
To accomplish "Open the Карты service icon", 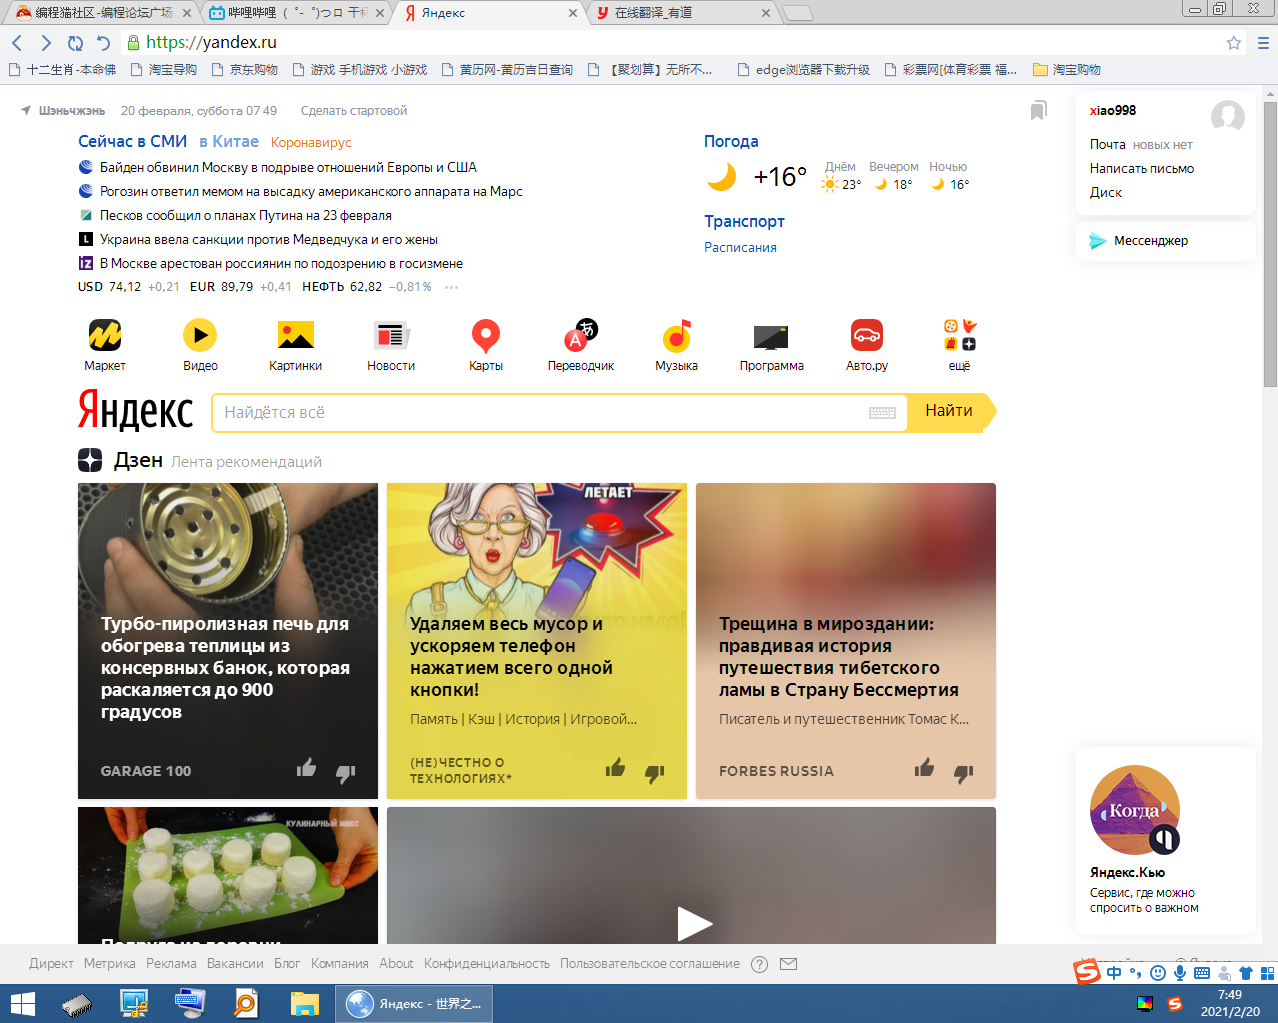I will (x=486, y=336).
